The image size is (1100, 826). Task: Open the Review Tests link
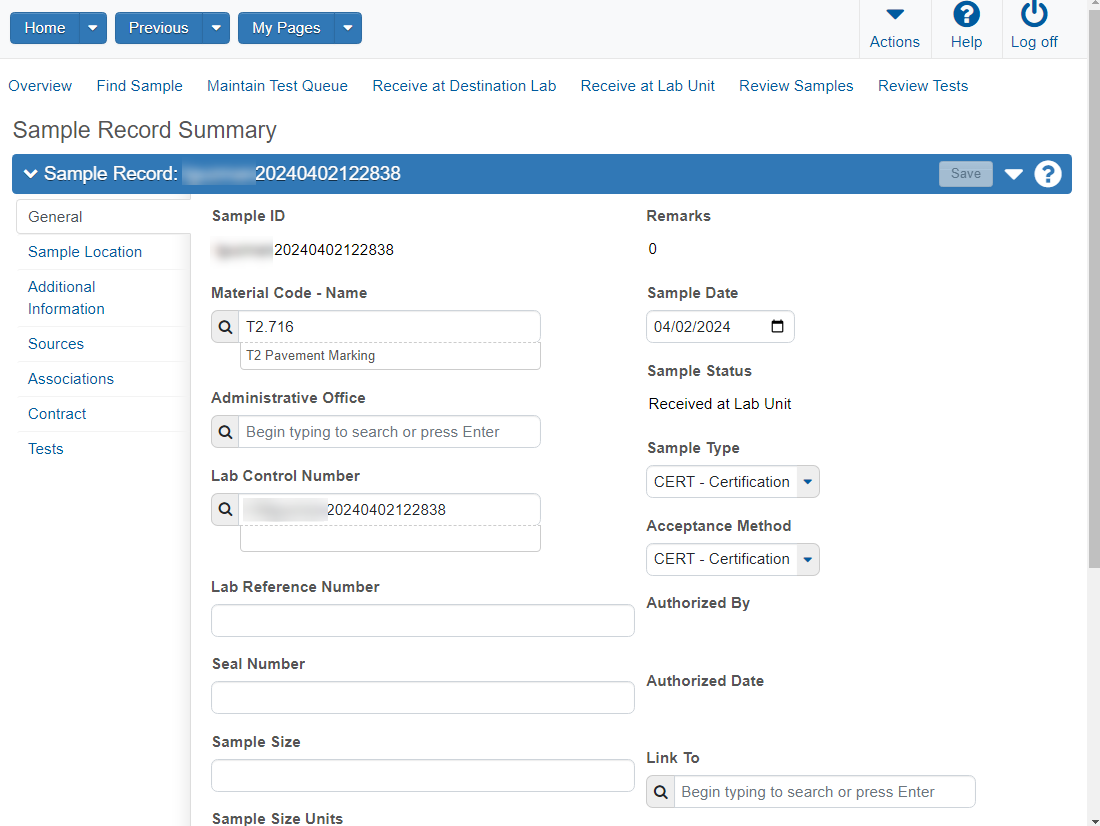point(923,86)
